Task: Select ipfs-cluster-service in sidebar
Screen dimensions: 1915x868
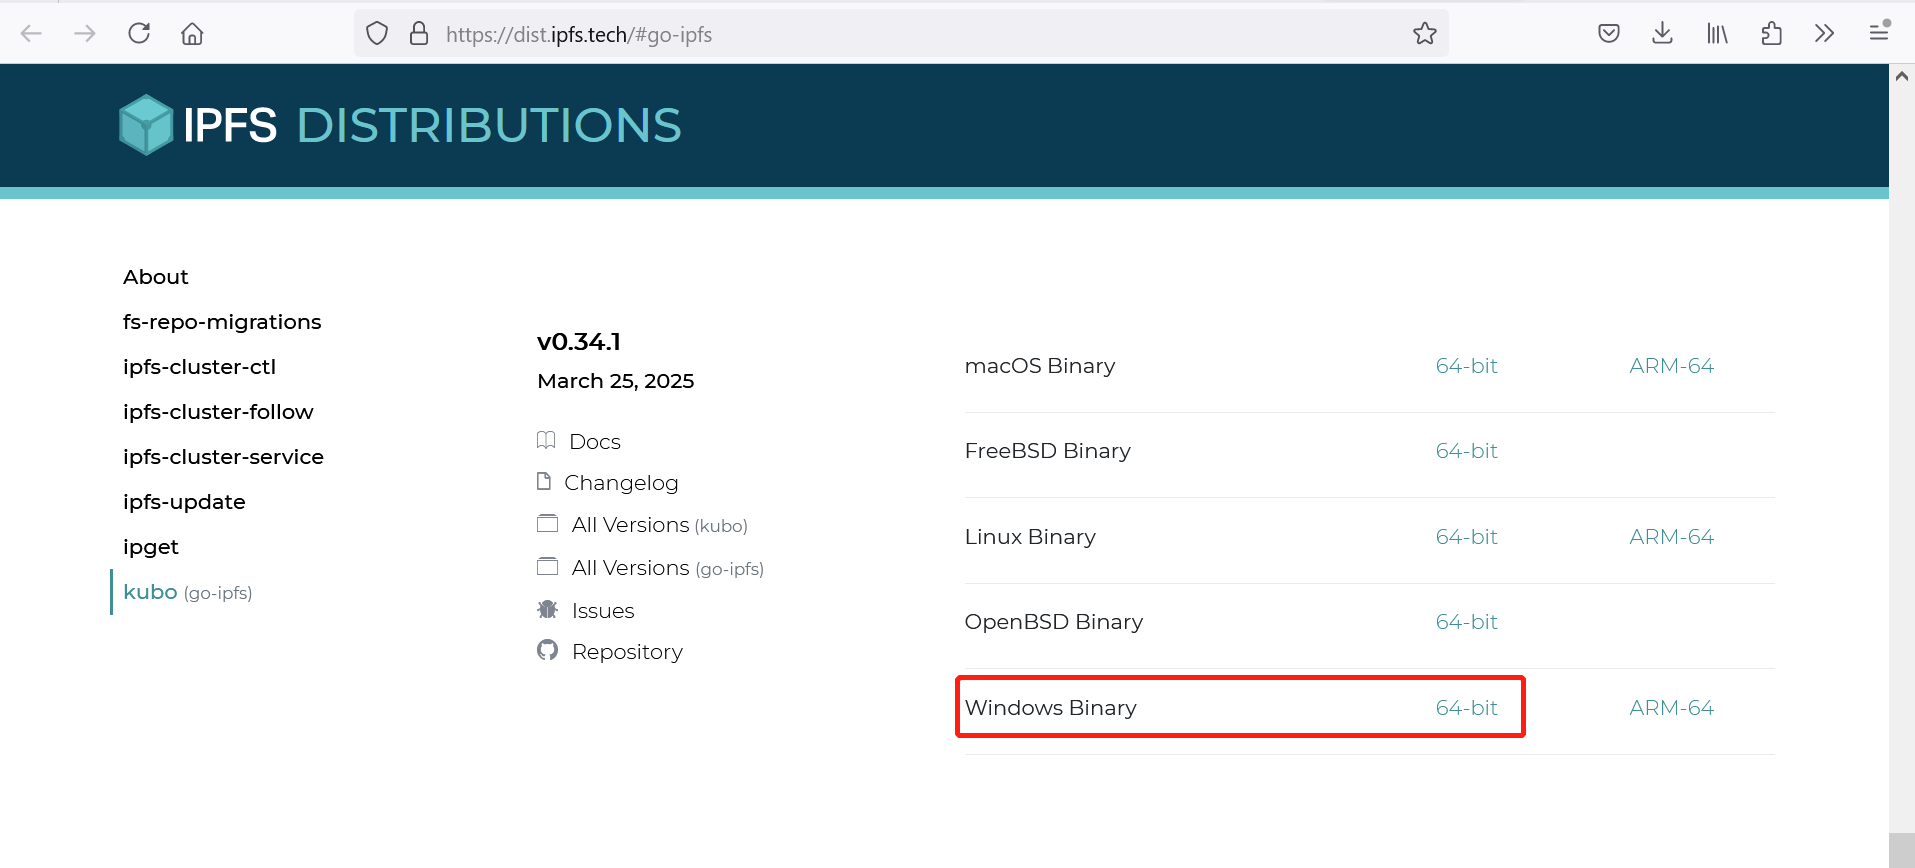Action: click(223, 457)
